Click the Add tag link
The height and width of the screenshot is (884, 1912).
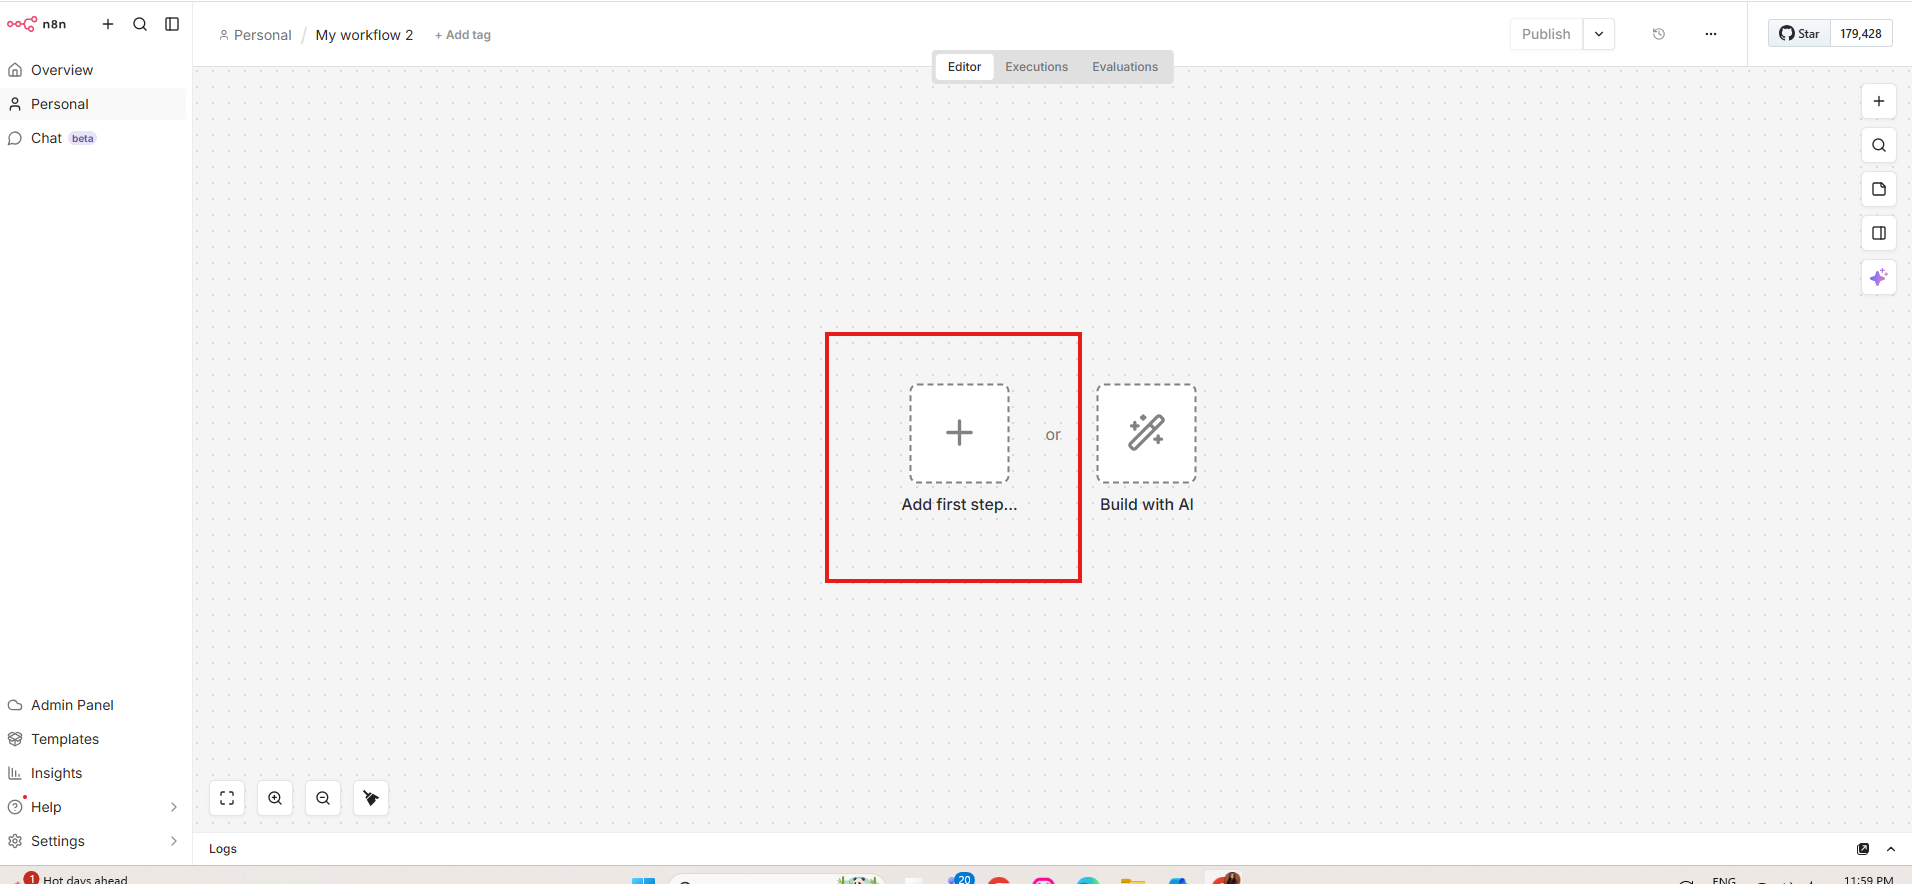463,35
